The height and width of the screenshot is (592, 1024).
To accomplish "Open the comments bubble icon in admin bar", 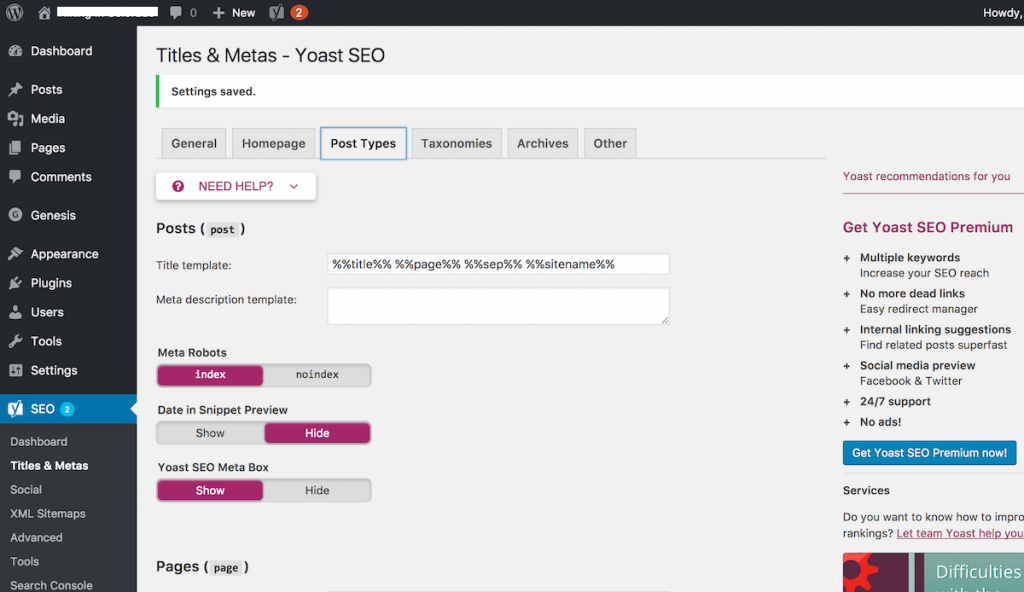I will 176,12.
